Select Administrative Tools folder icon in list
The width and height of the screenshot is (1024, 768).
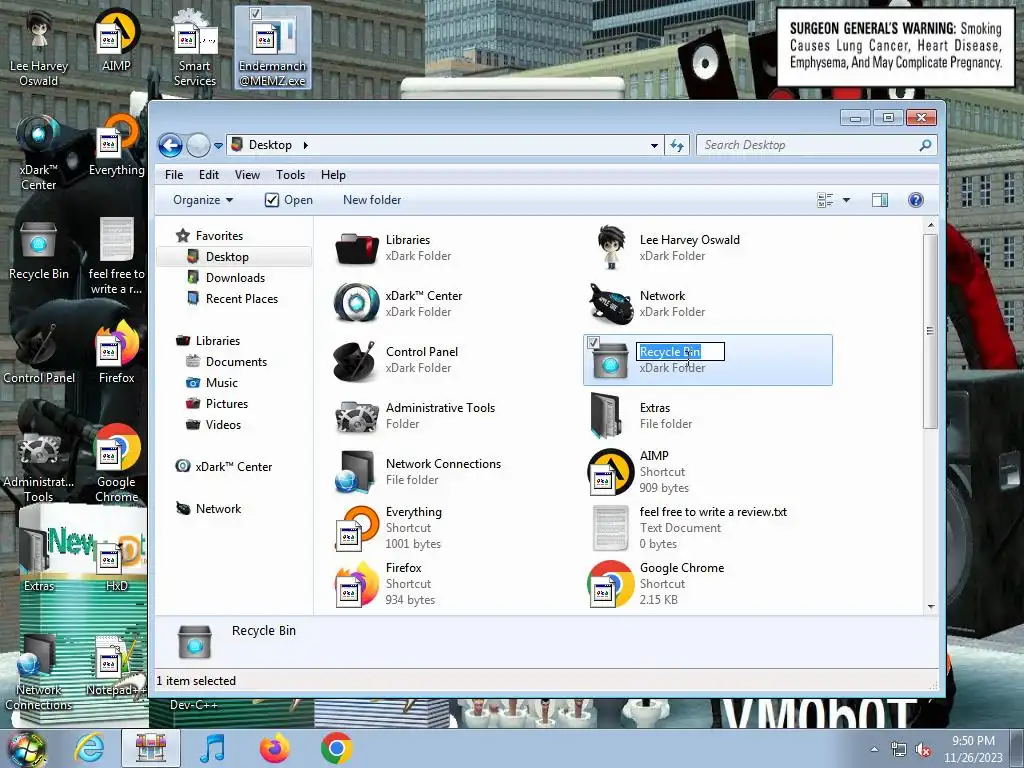coord(356,416)
